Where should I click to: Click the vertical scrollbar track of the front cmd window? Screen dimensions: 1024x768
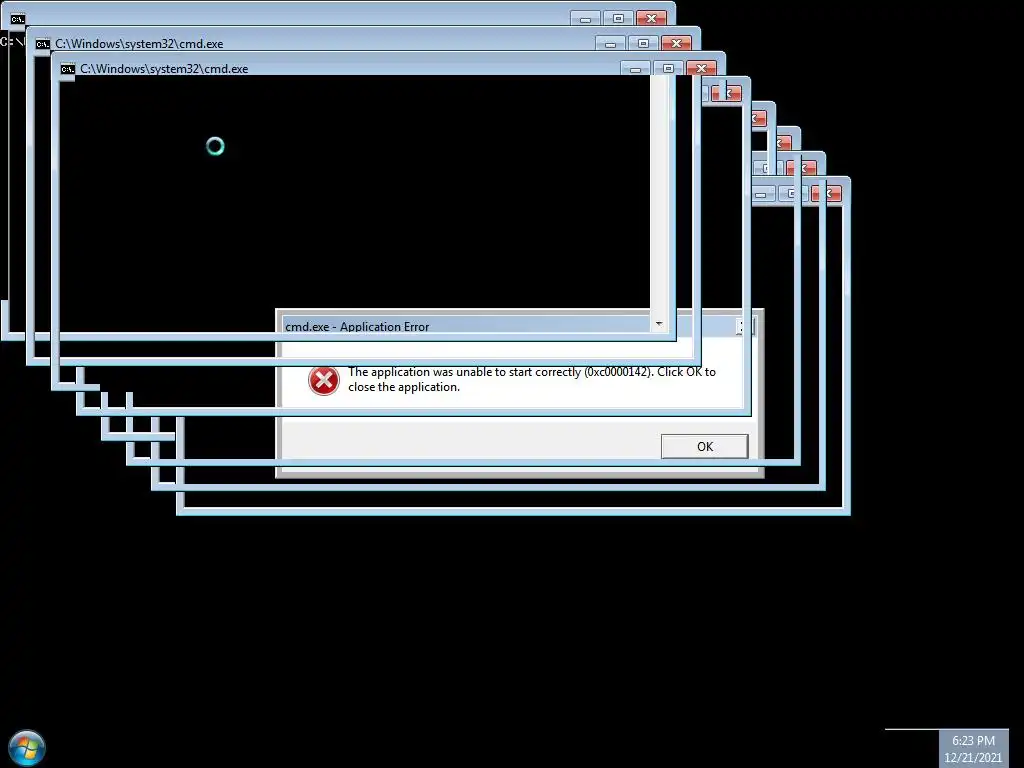(659, 196)
